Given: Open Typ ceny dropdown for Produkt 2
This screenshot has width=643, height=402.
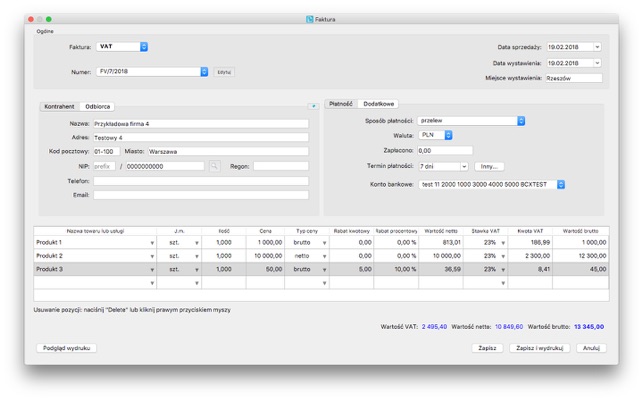Looking at the screenshot, I should point(324,256).
